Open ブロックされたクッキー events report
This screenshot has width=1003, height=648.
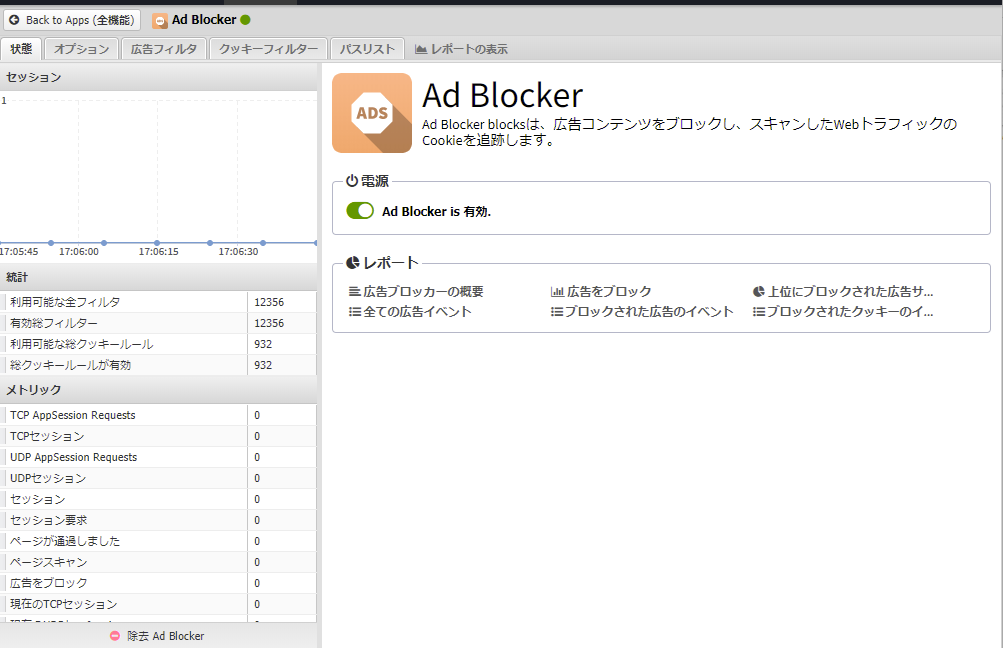point(850,312)
